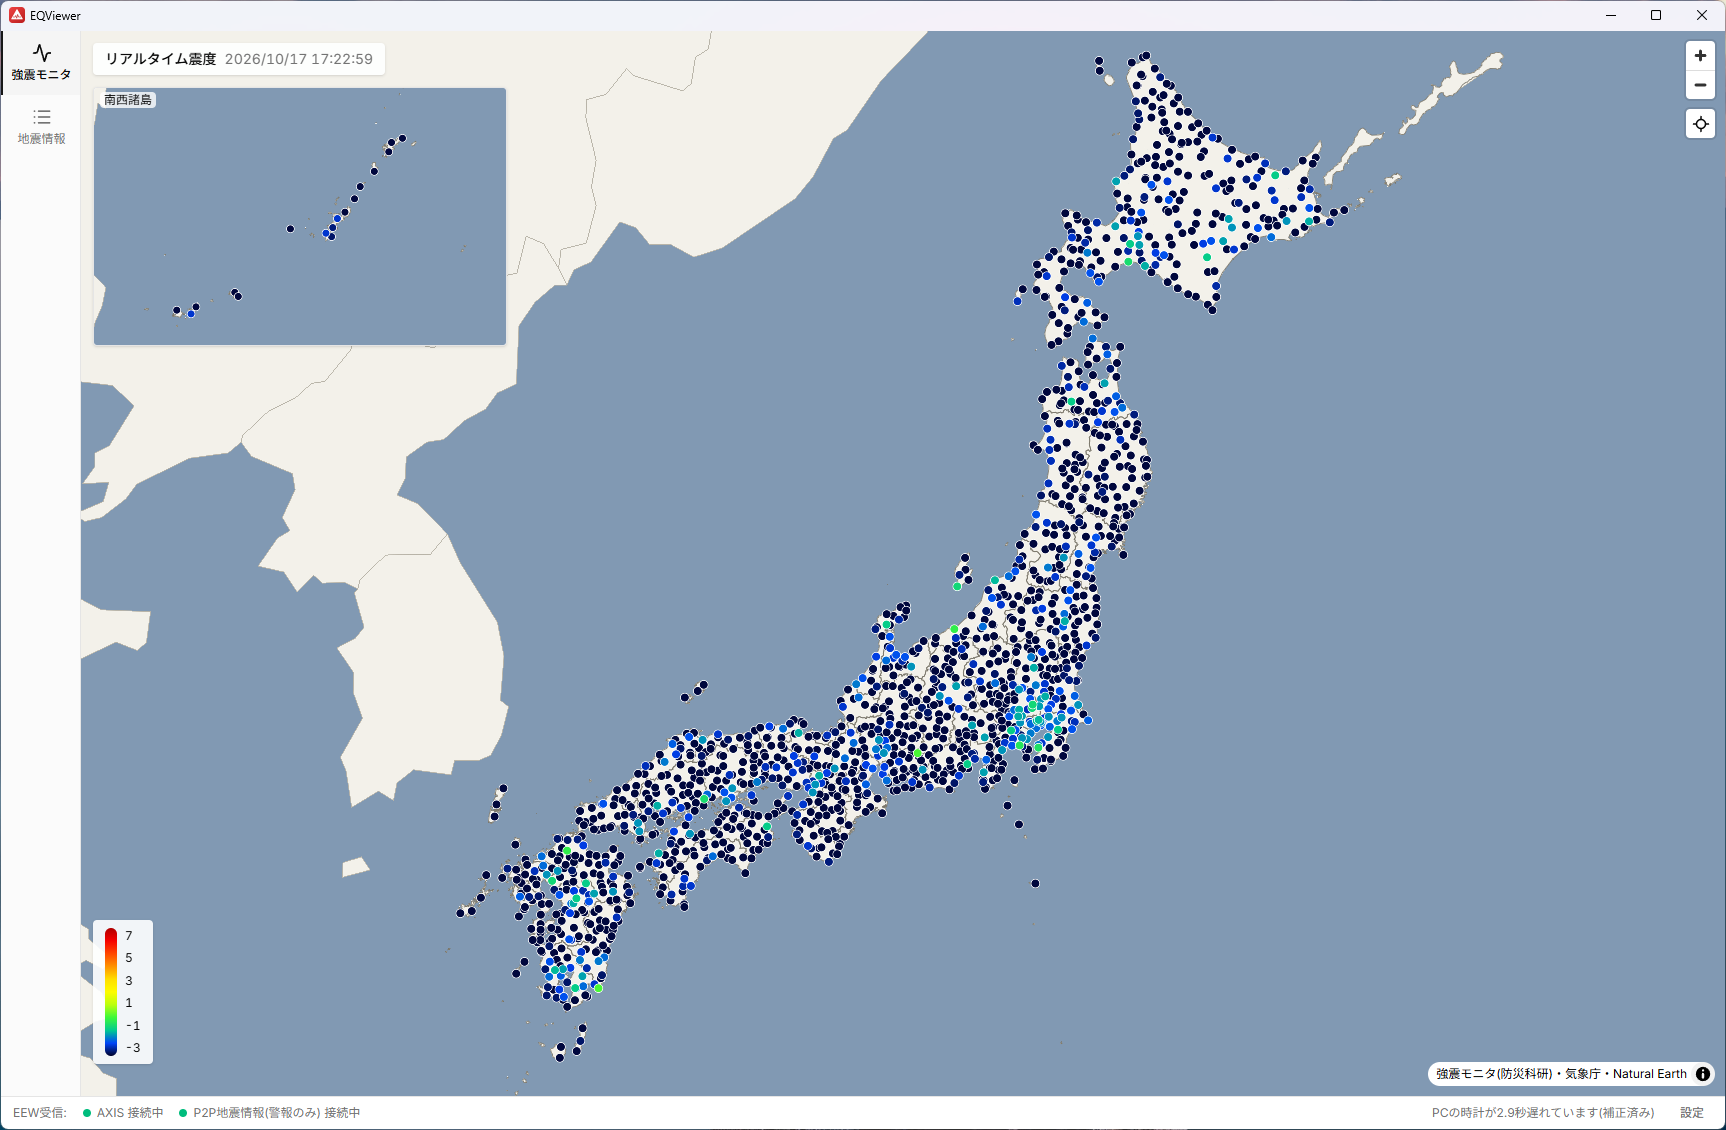Close the EQViewer window
The height and width of the screenshot is (1130, 1726).
coord(1702,15)
